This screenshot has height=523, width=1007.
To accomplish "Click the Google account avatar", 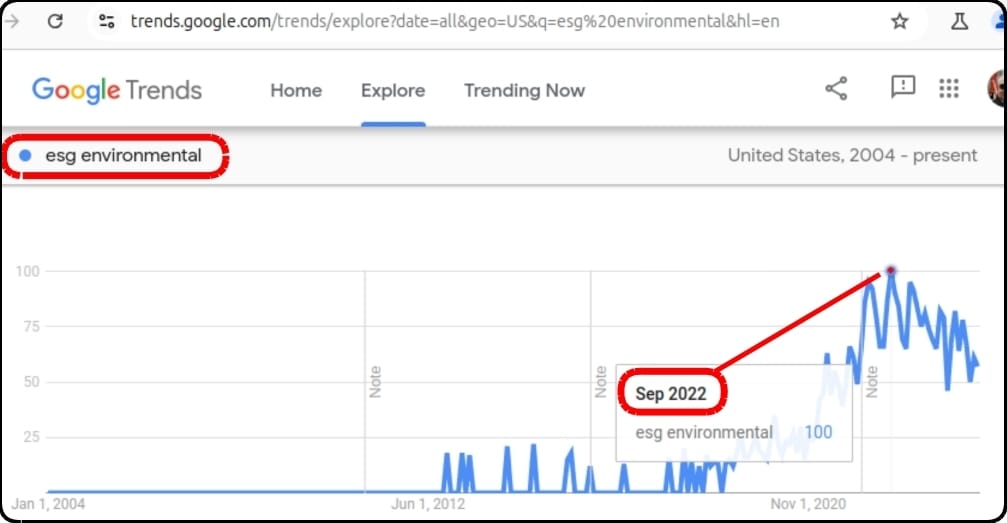I will pyautogui.click(x=996, y=89).
